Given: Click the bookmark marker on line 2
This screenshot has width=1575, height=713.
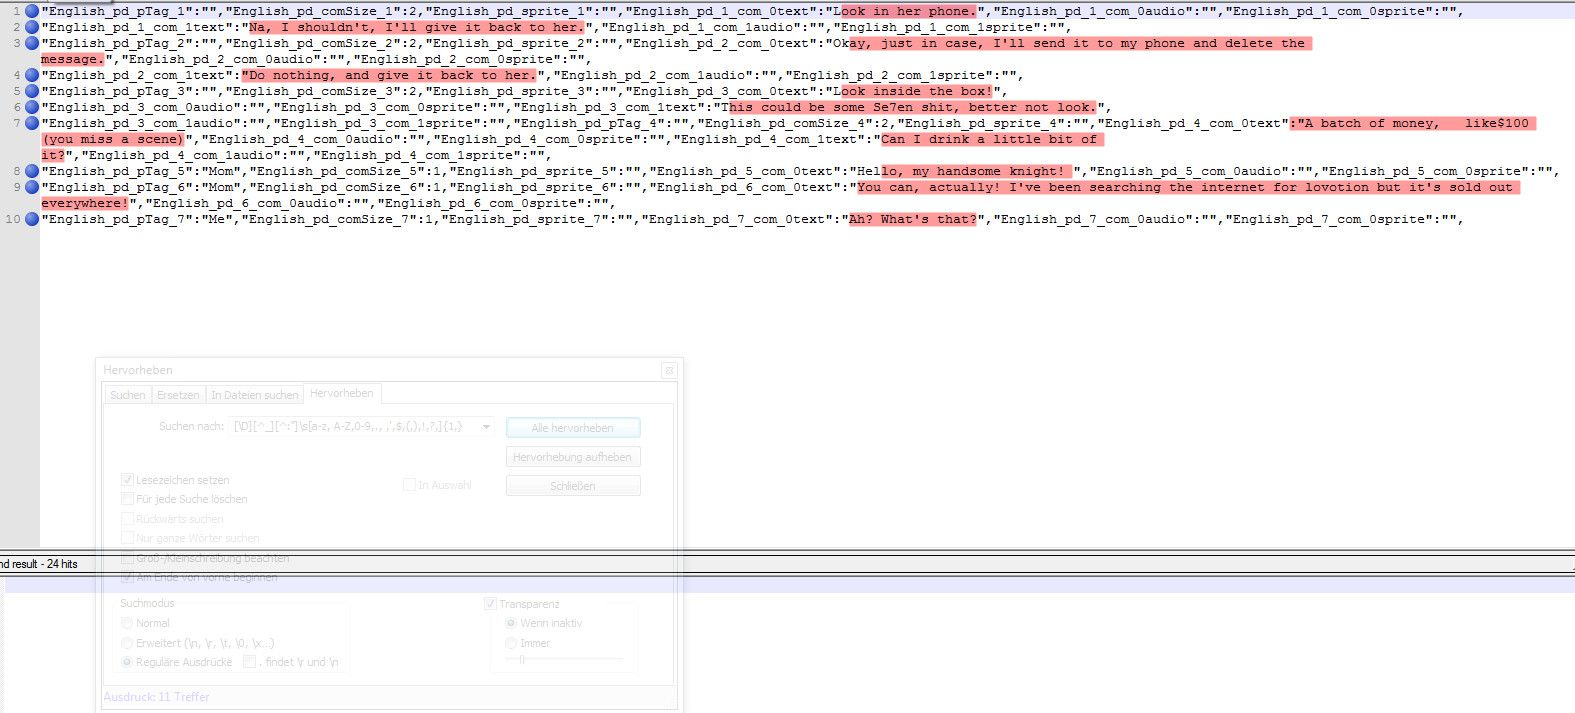Looking at the screenshot, I should [32, 27].
